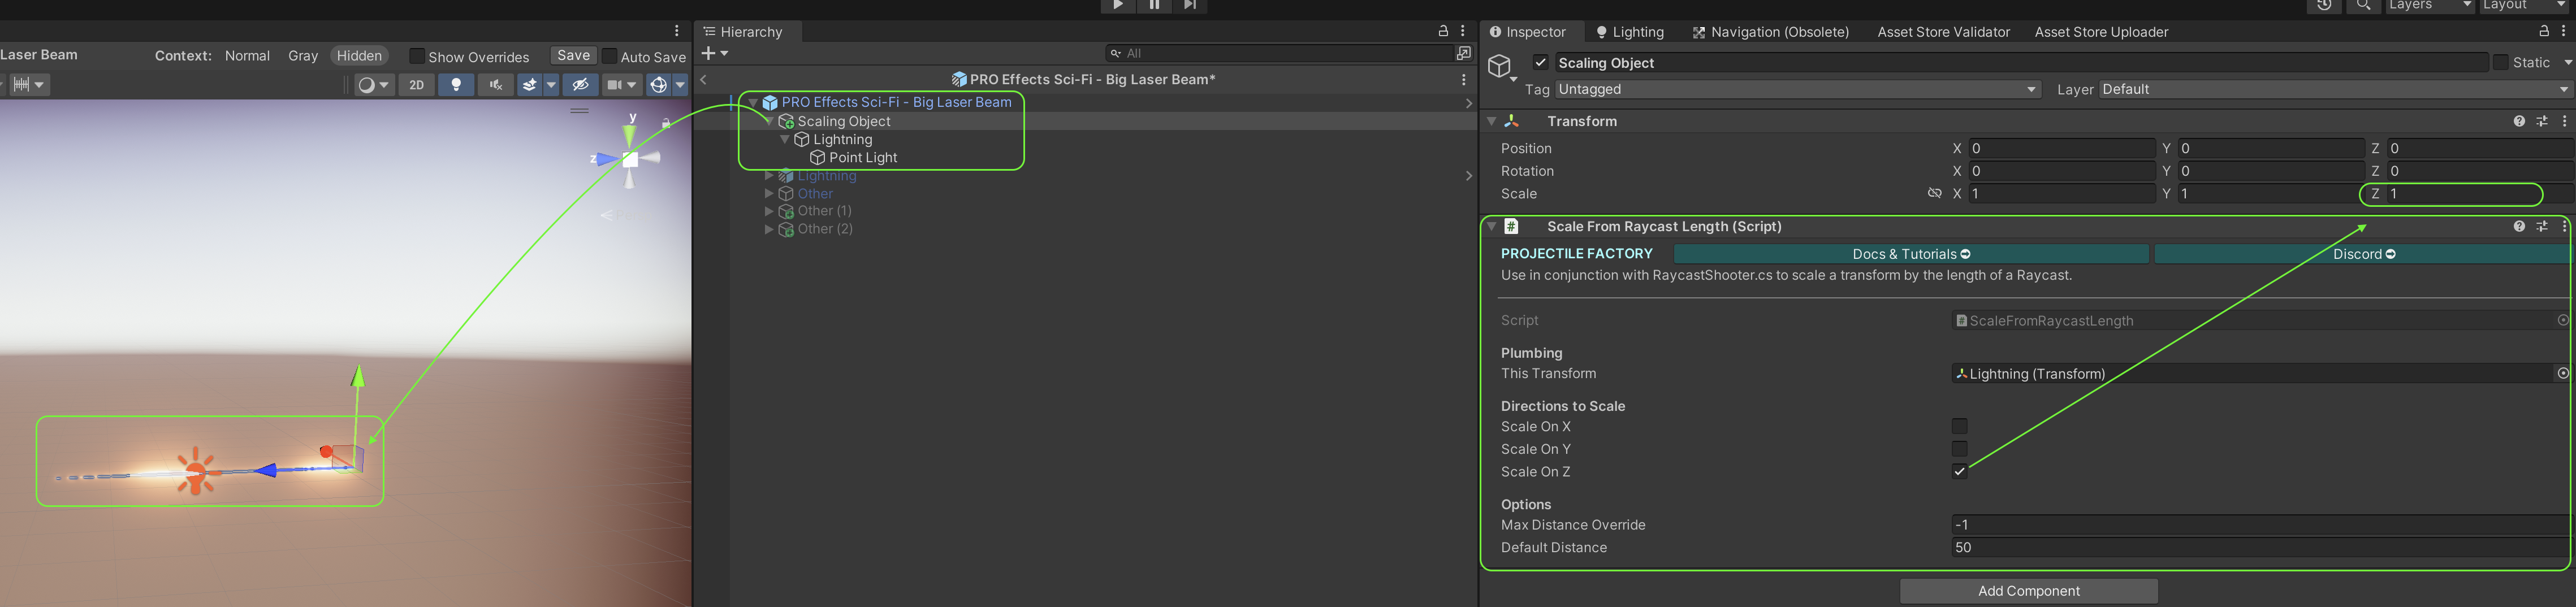
Task: Open the Hierarchy search-by-type icon
Action: 1464,53
